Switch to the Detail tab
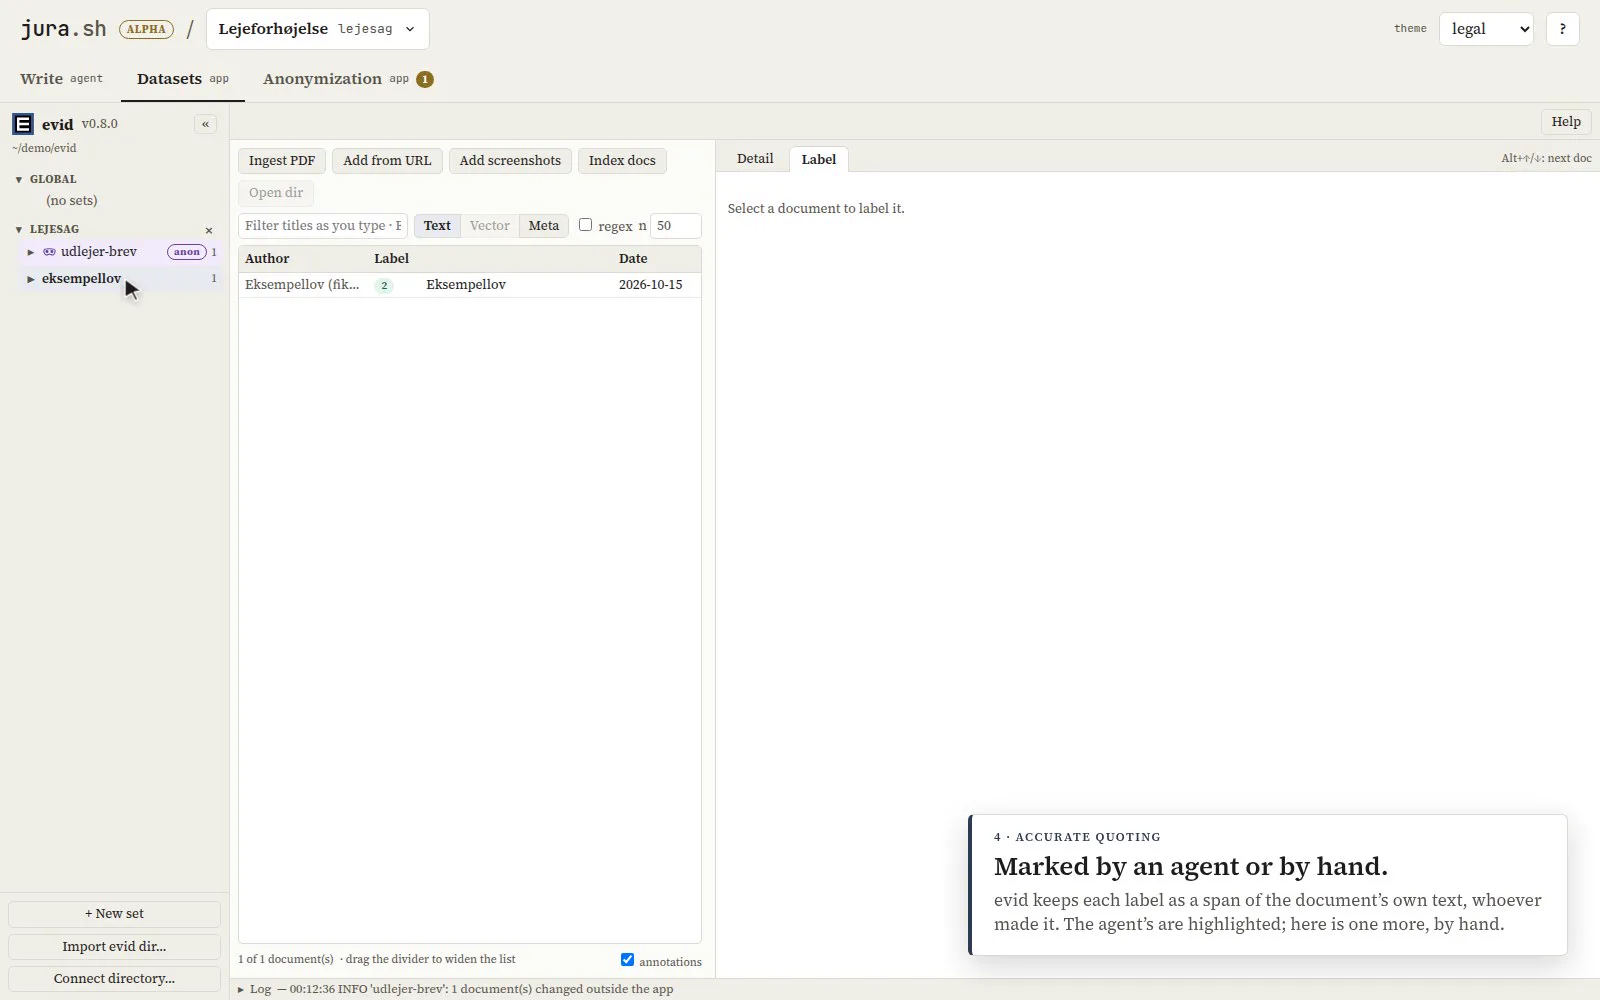Screen dimensions: 1600x1000 755,159
